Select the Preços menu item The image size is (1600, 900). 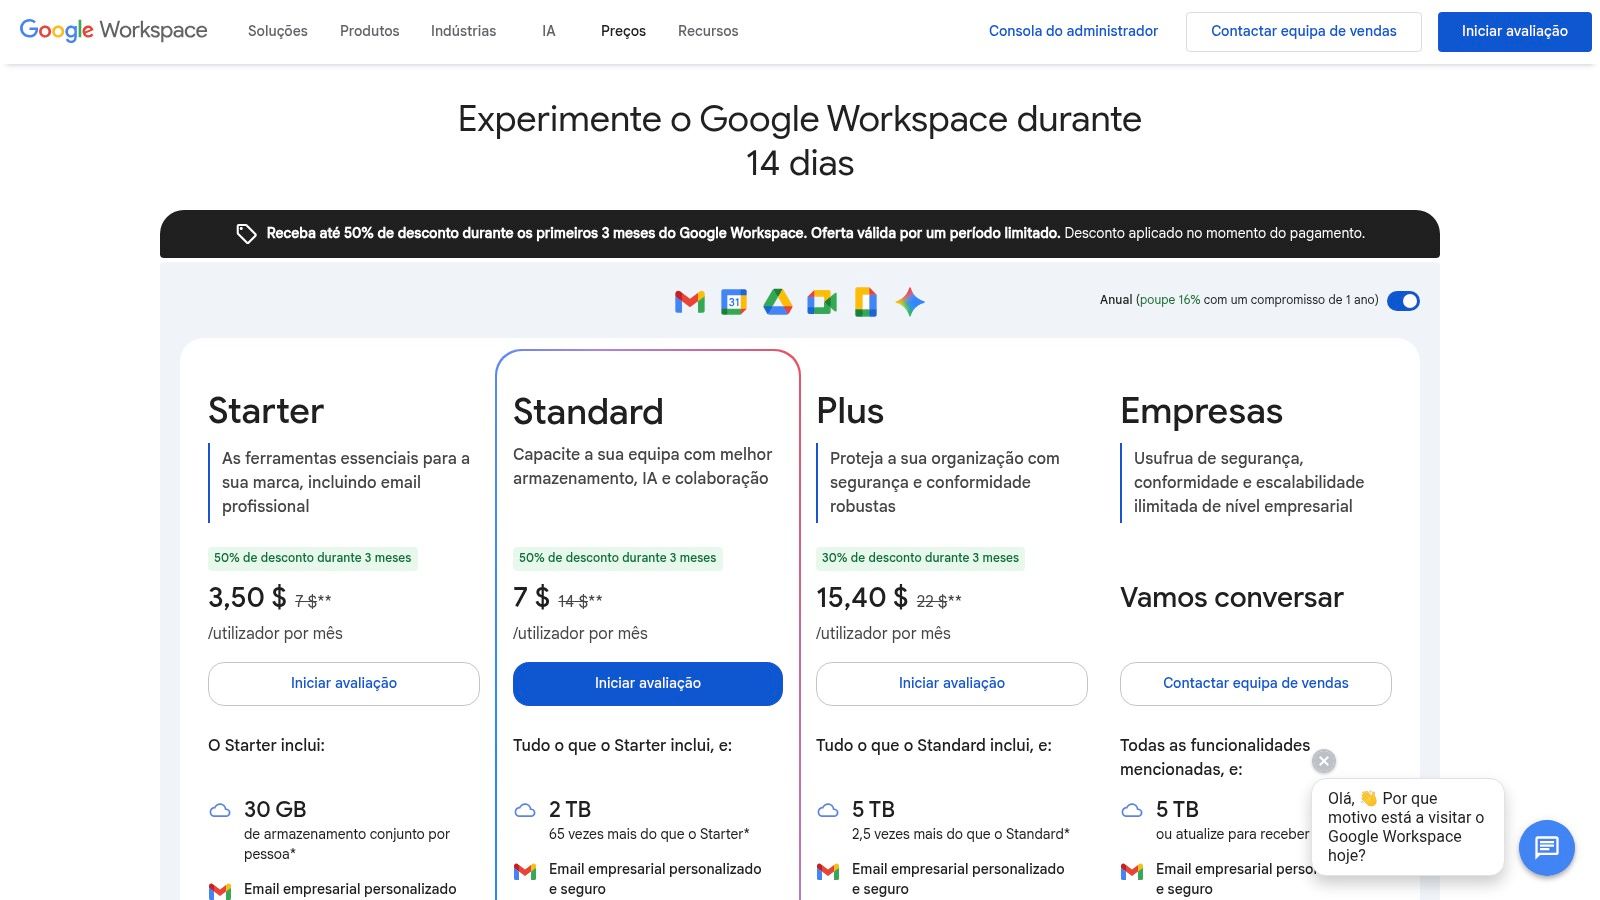pyautogui.click(x=623, y=31)
